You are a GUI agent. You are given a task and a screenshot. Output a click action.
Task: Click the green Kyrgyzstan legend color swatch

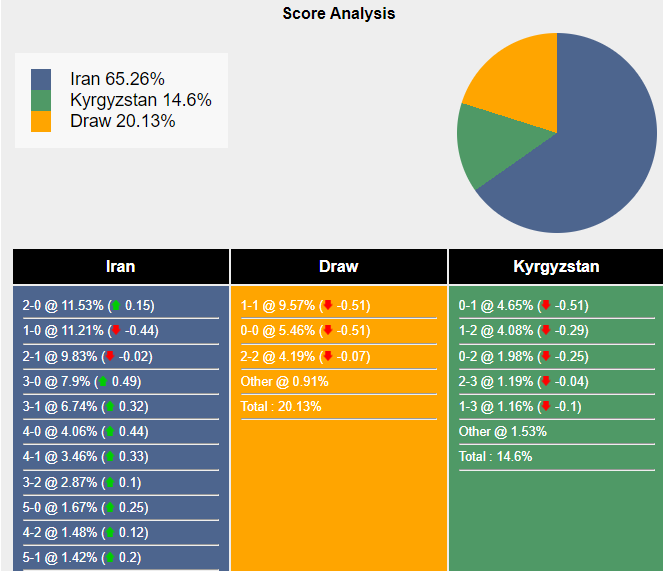[x=41, y=100]
